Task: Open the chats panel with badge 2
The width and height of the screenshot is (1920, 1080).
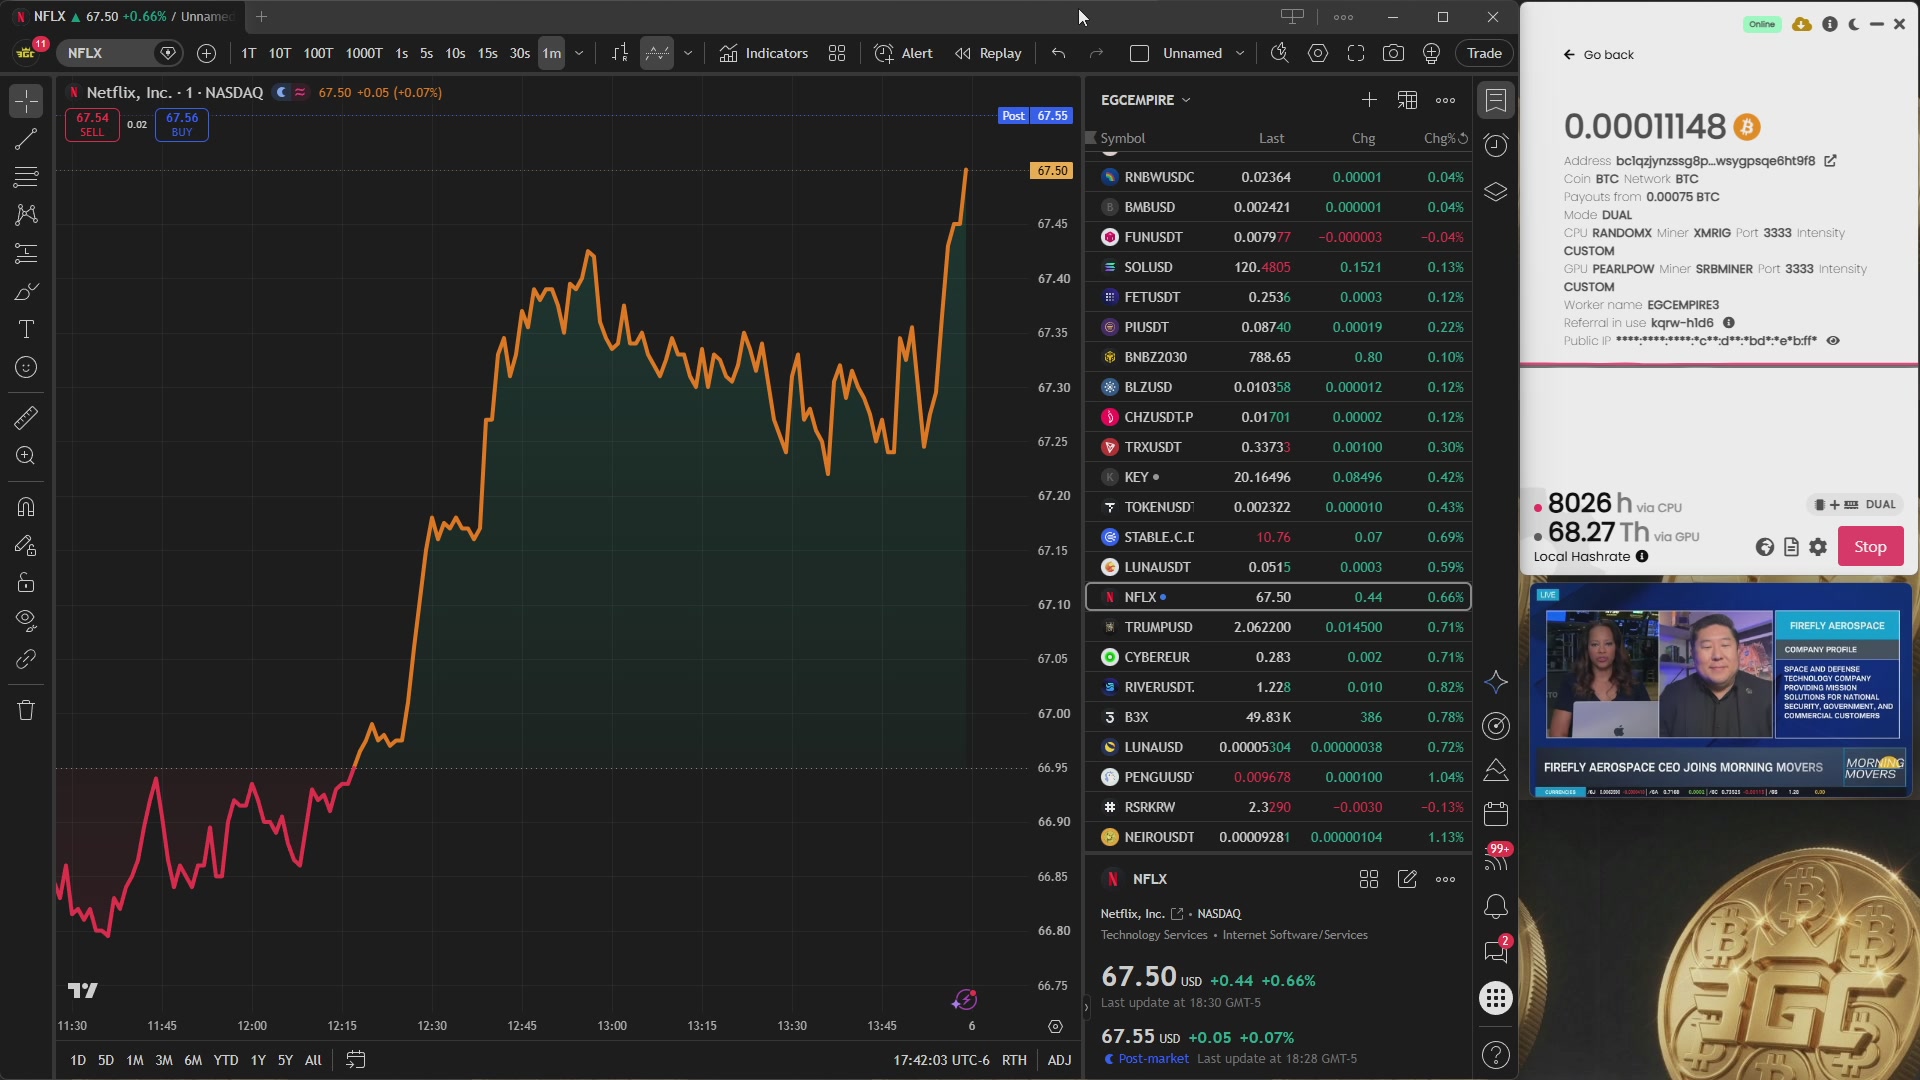Action: (x=1496, y=950)
